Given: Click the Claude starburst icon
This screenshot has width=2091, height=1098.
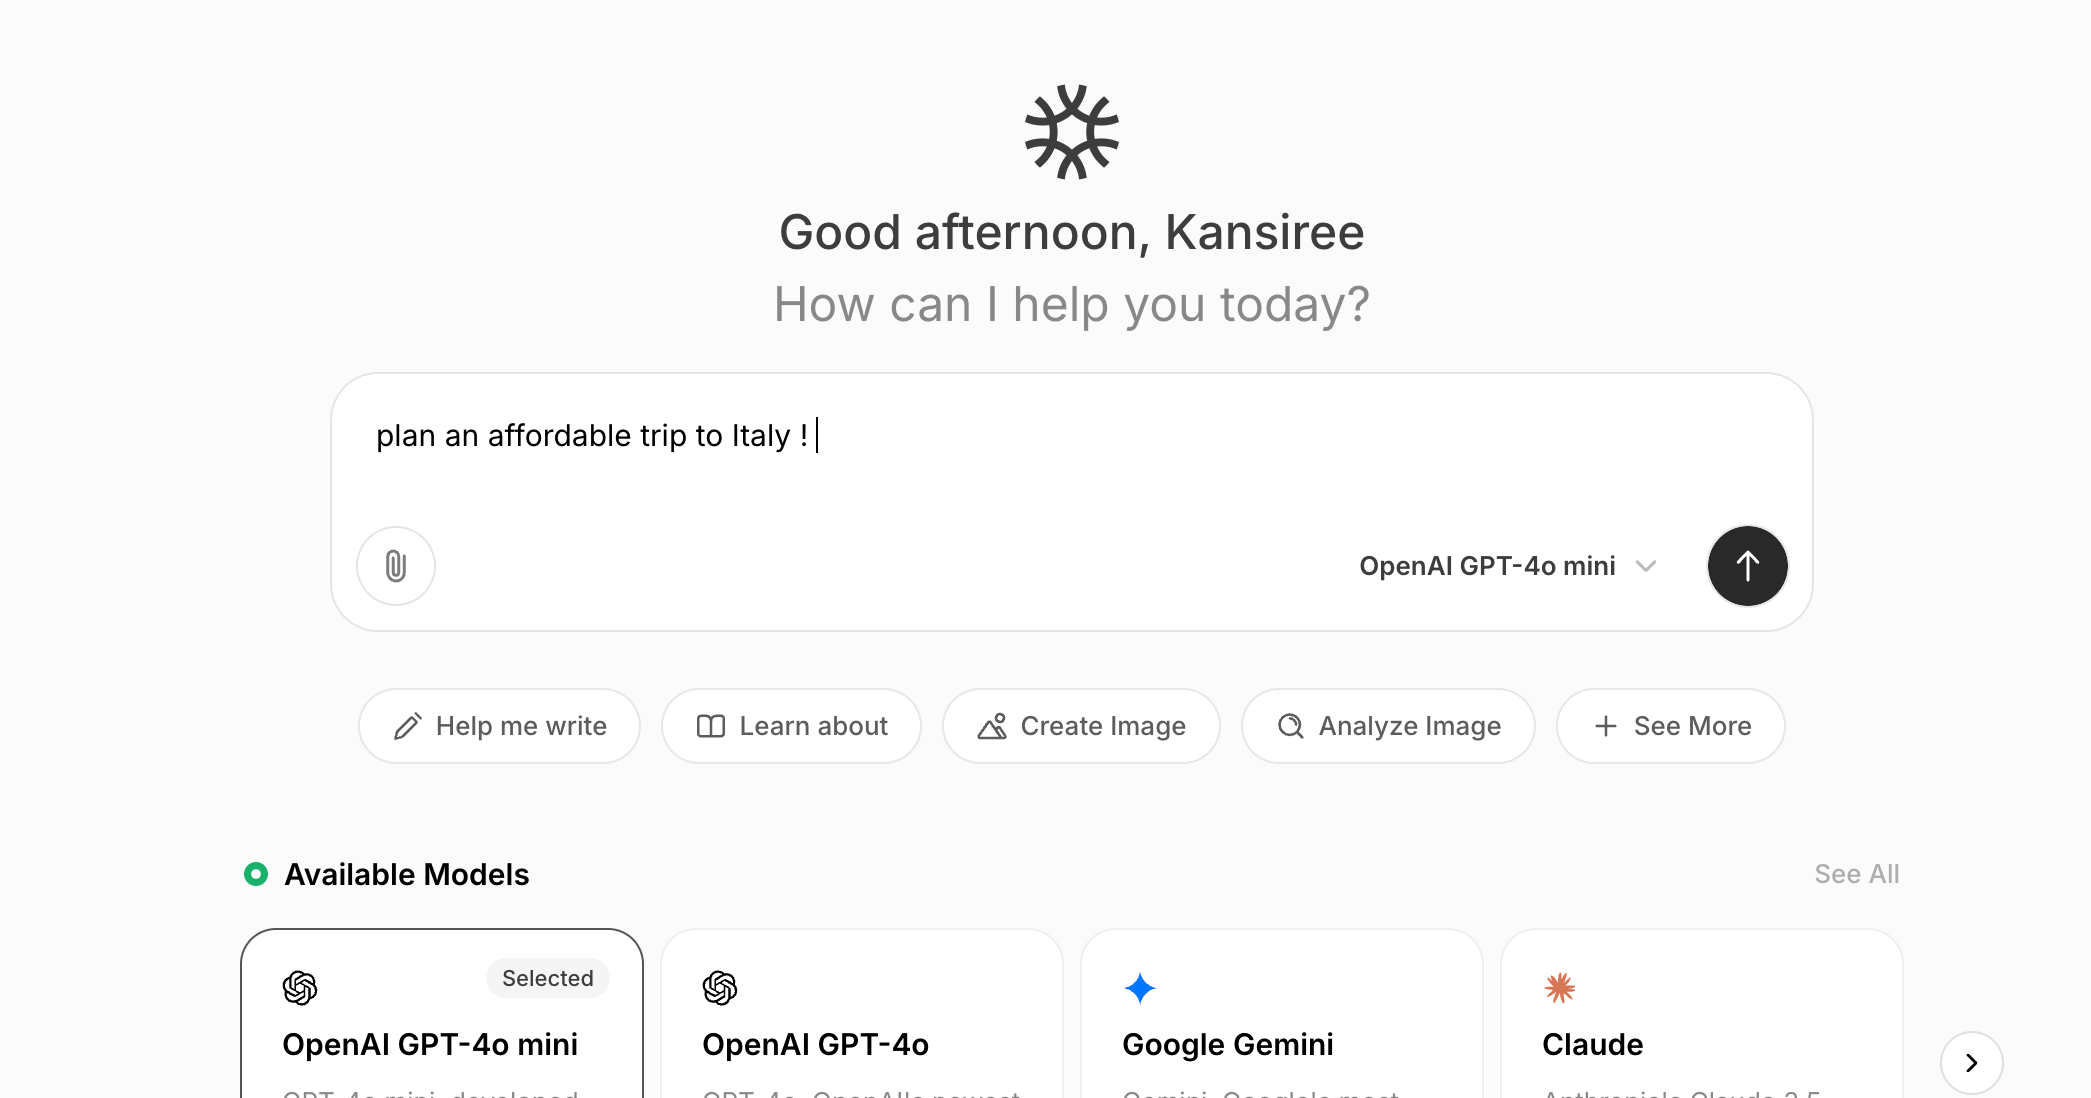Looking at the screenshot, I should click(1560, 988).
